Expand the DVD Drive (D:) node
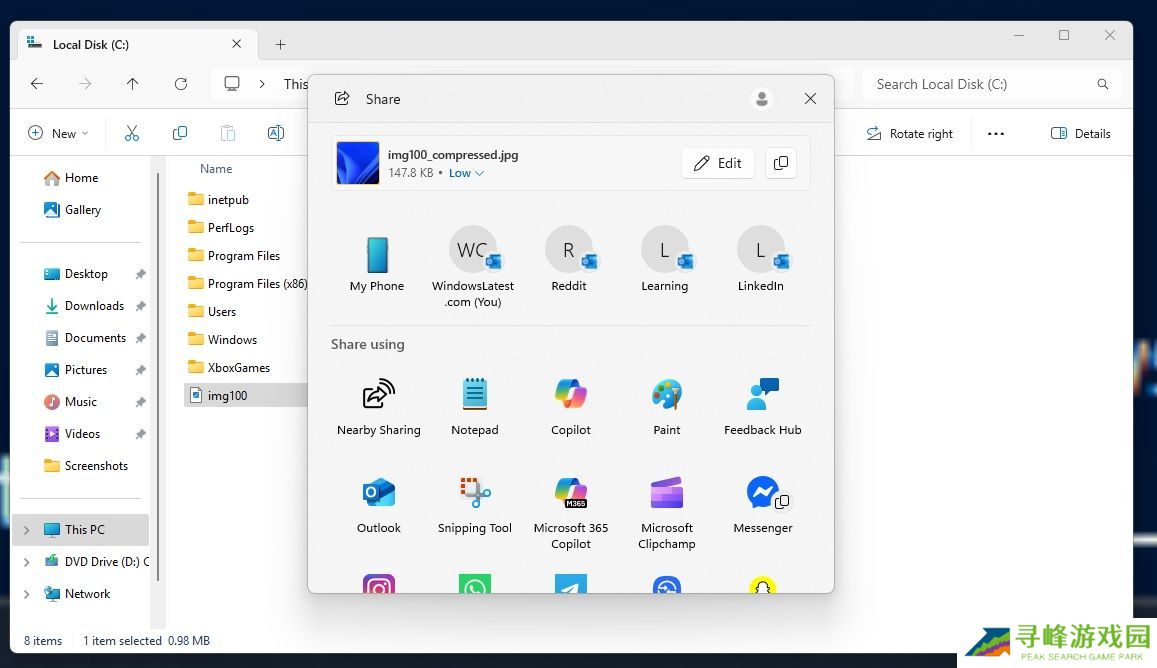This screenshot has height=668, width=1157. (27, 562)
